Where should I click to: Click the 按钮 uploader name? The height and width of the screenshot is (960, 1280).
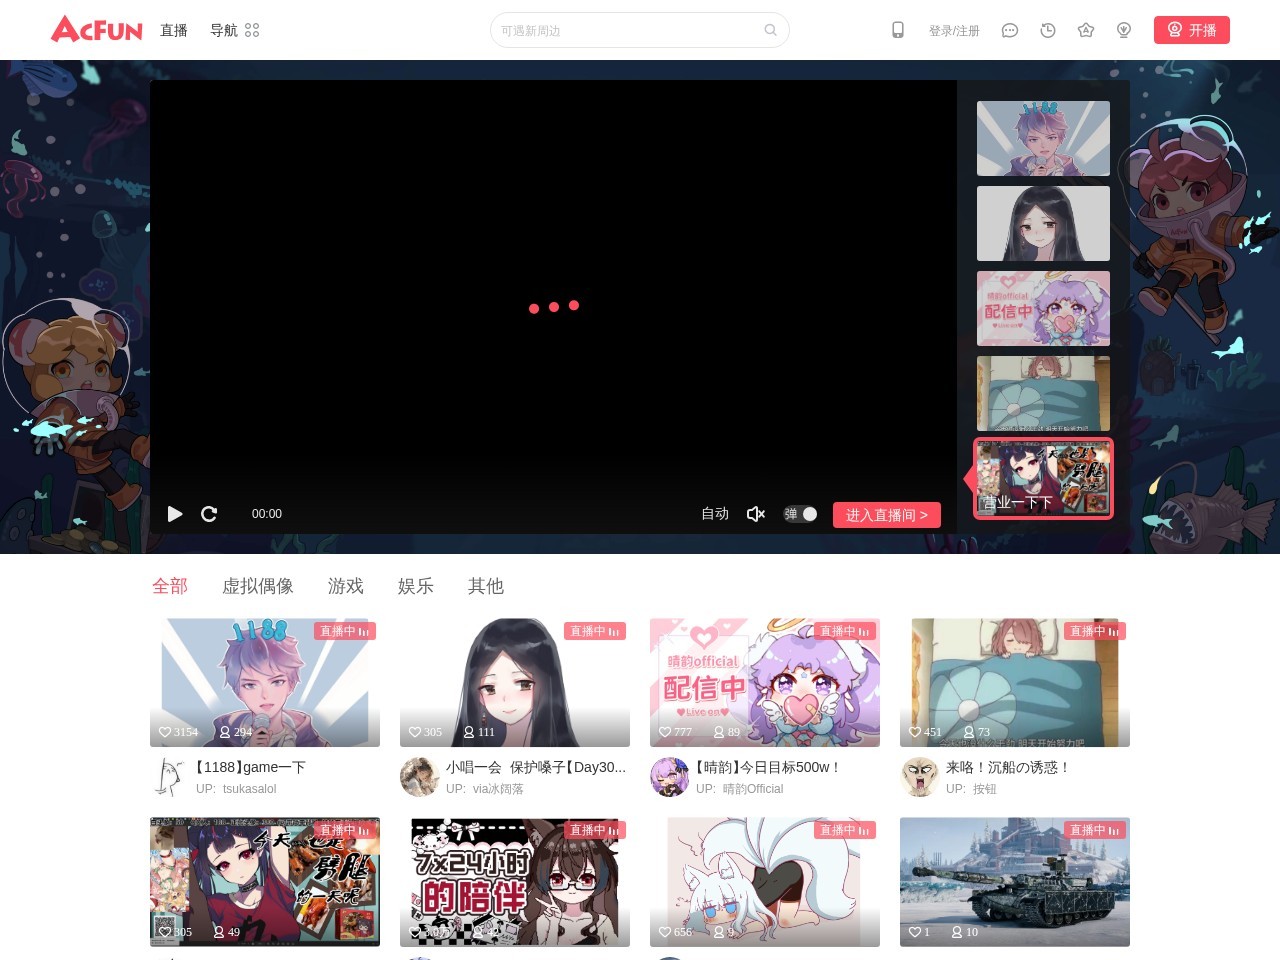(985, 789)
